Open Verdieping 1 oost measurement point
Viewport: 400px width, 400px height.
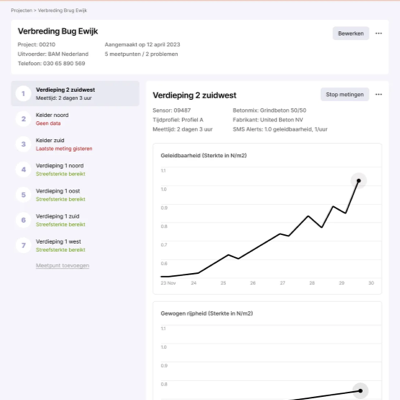coord(75,195)
